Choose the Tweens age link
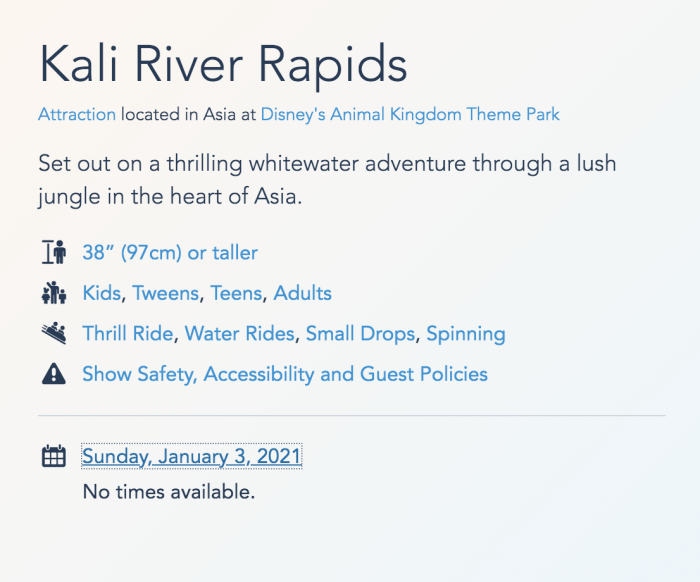Screen dimensions: 700x582 coord(166,293)
